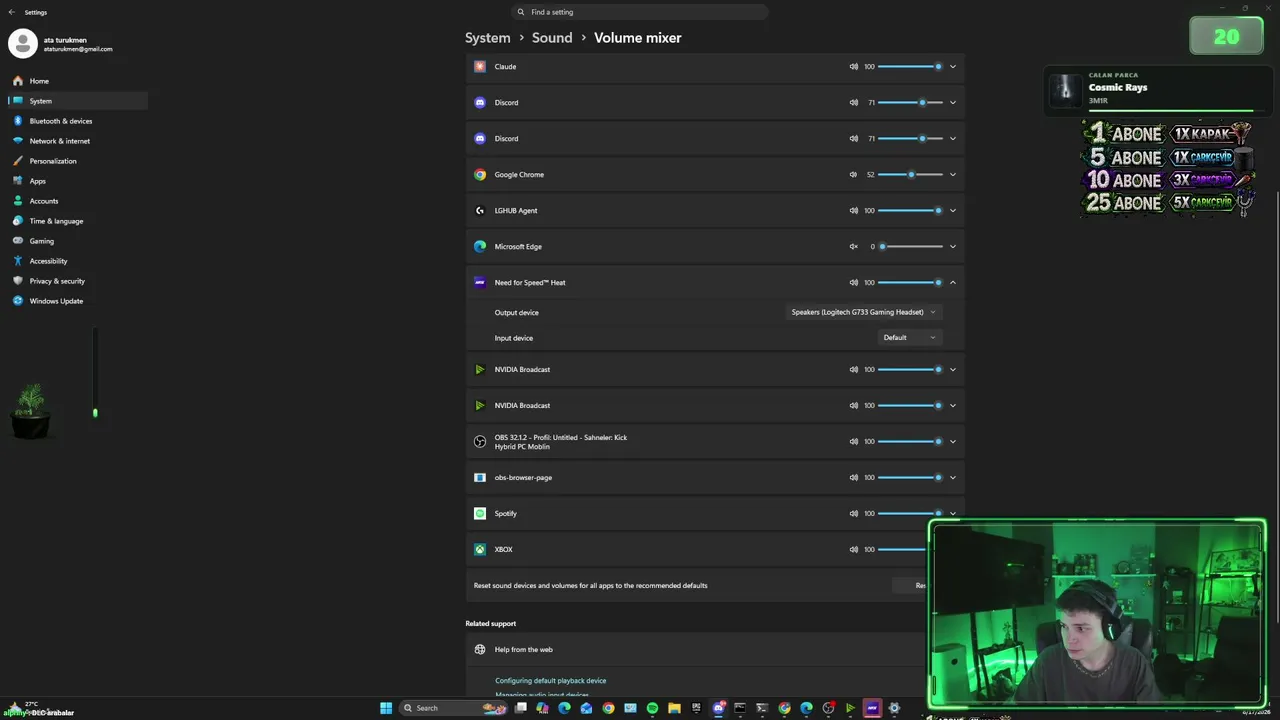Expand the OBS 32.1.2 device options
1280x720 pixels.
click(x=953, y=441)
